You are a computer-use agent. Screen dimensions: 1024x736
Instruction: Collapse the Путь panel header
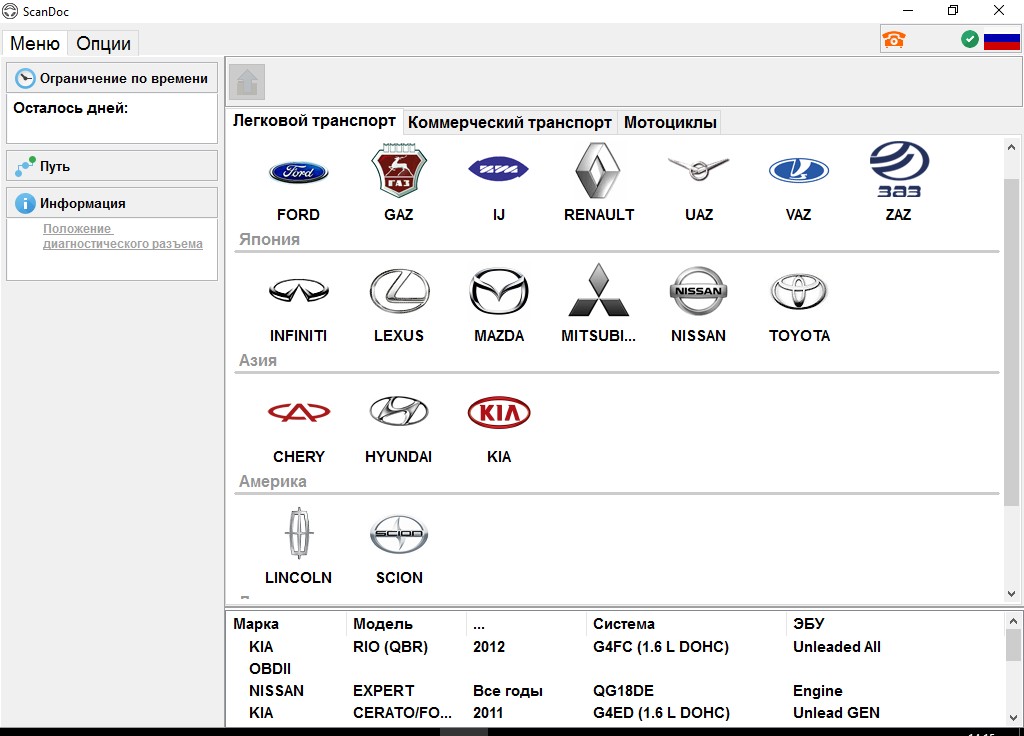click(x=112, y=166)
